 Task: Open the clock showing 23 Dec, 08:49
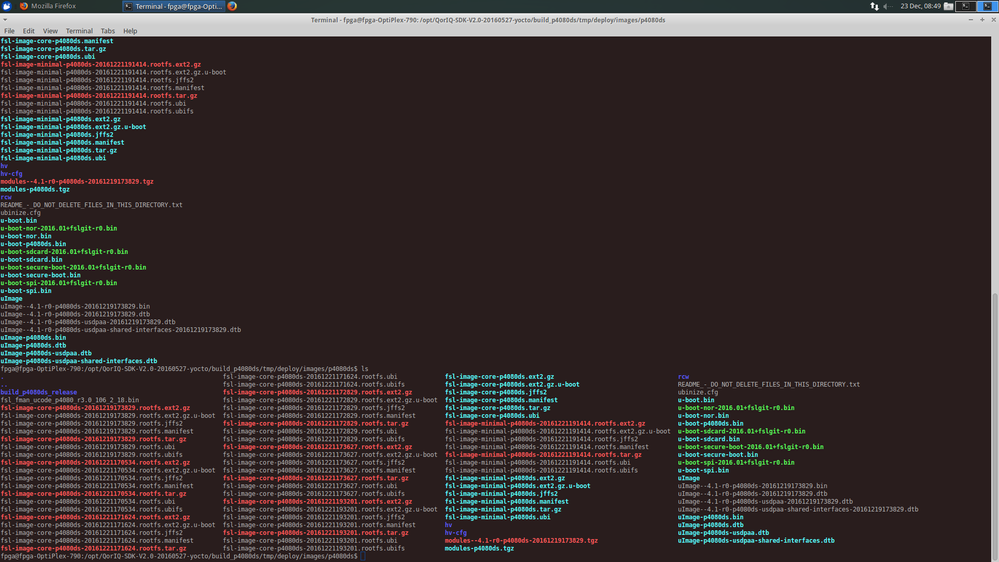pyautogui.click(x=920, y=6)
